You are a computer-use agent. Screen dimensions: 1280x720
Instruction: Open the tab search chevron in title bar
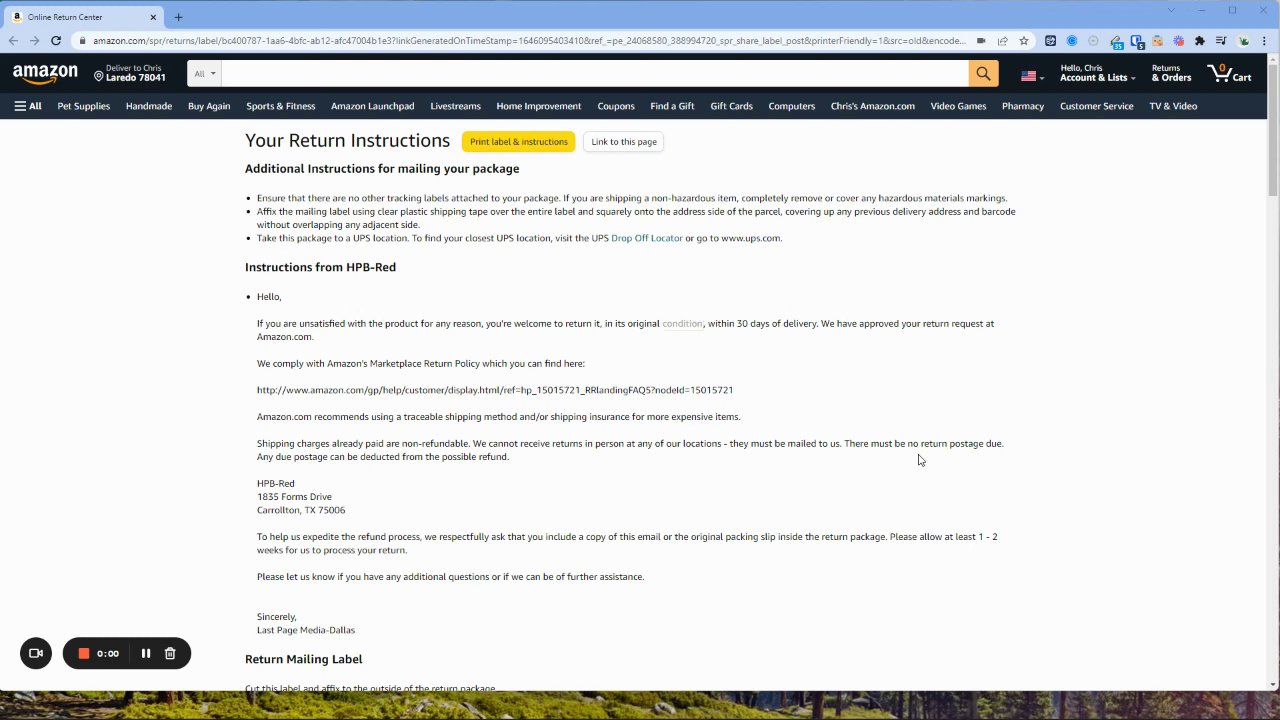1171,10
